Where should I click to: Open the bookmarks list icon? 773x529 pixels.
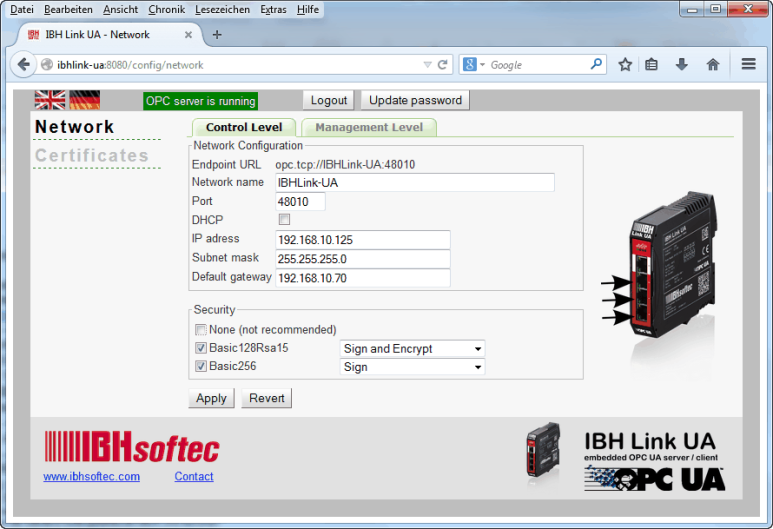(651, 65)
